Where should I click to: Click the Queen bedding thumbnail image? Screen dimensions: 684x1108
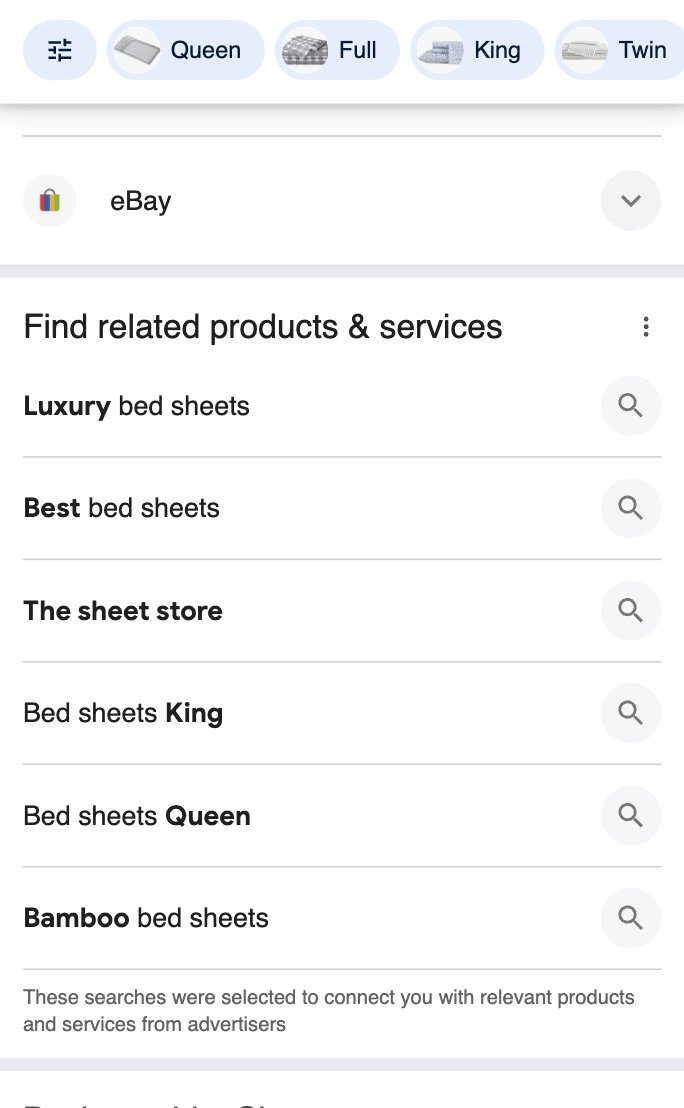[135, 49]
